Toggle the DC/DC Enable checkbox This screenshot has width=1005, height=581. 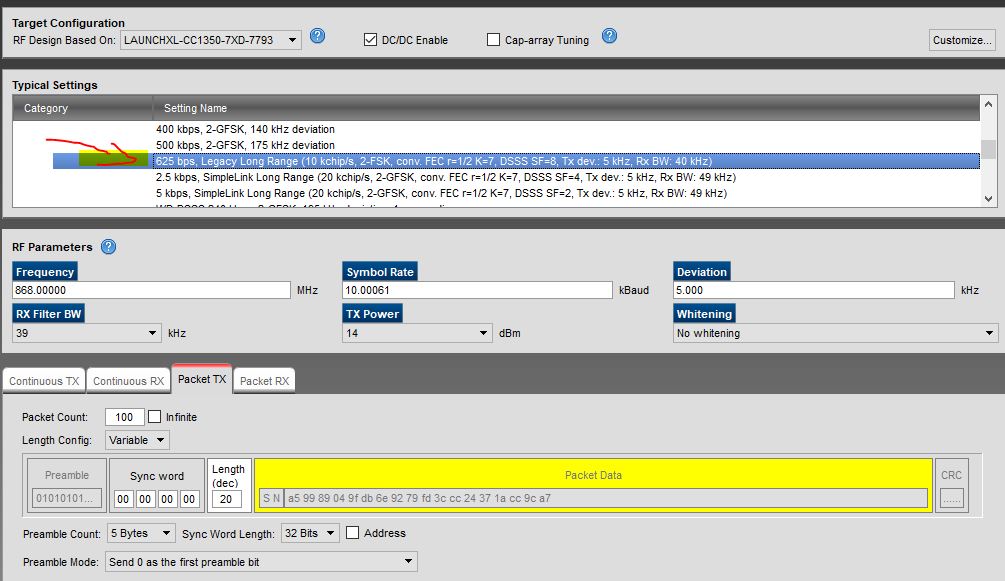click(370, 40)
